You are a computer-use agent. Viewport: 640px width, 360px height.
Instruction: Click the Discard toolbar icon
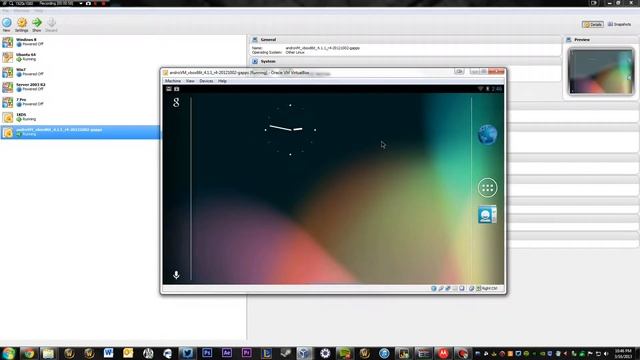pos(51,24)
